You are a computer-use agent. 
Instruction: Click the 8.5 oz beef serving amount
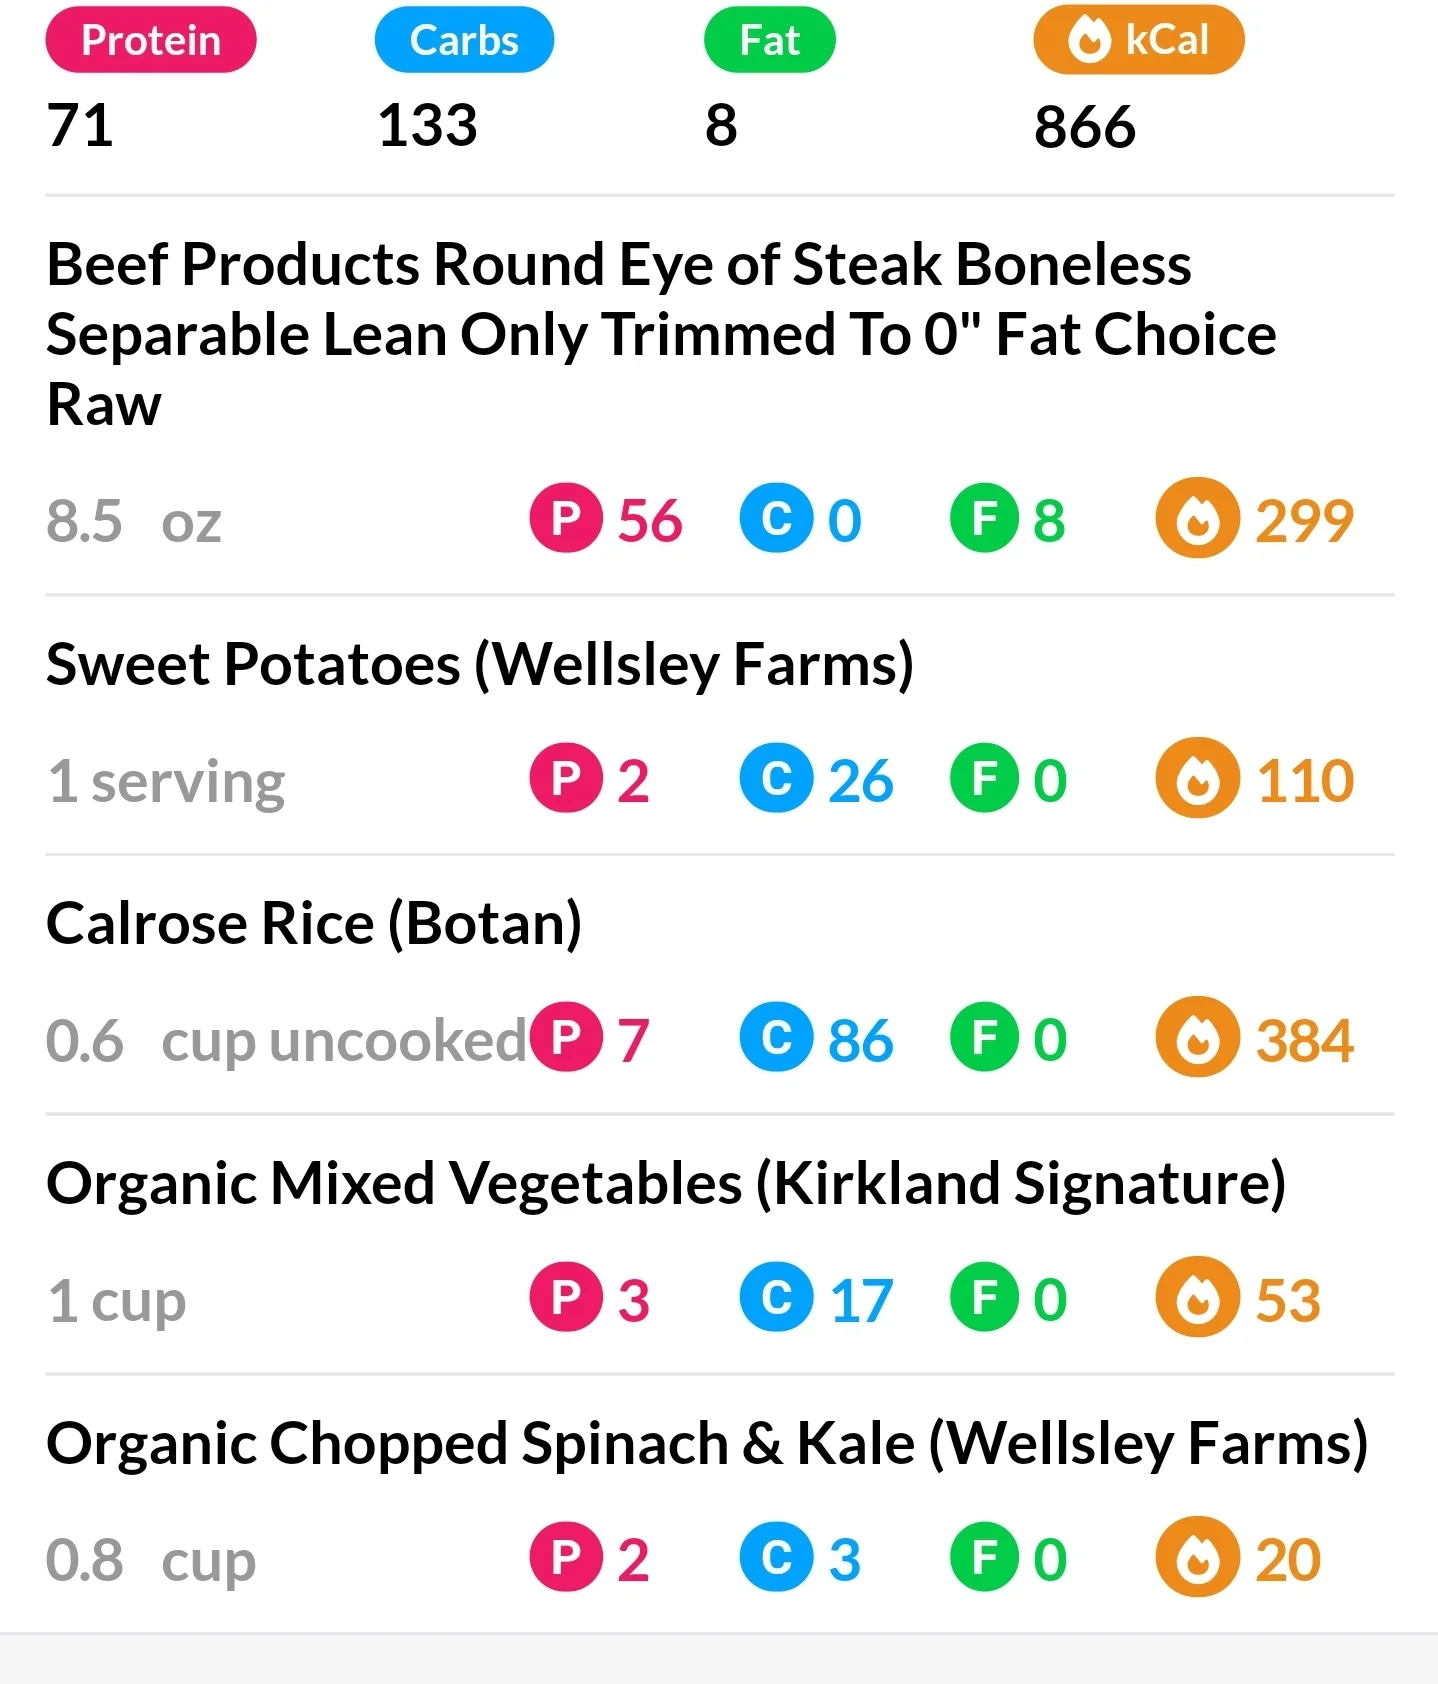133,521
